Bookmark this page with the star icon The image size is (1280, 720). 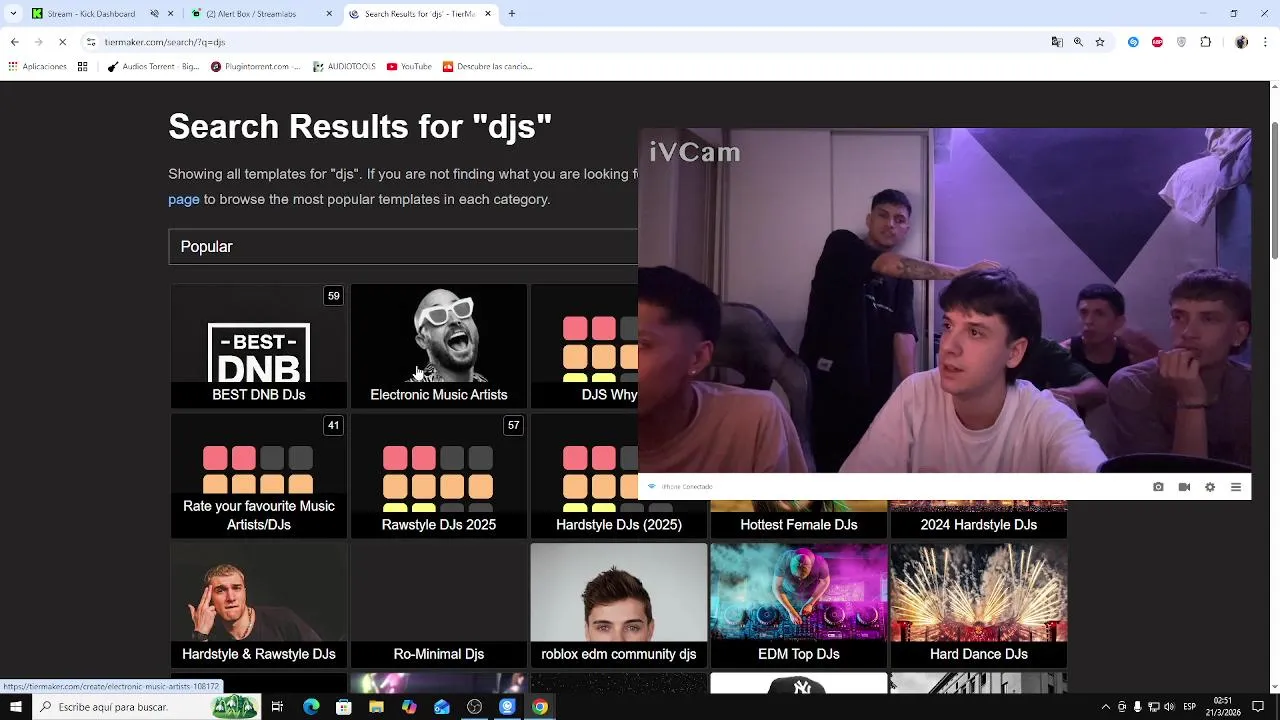(x=1100, y=42)
